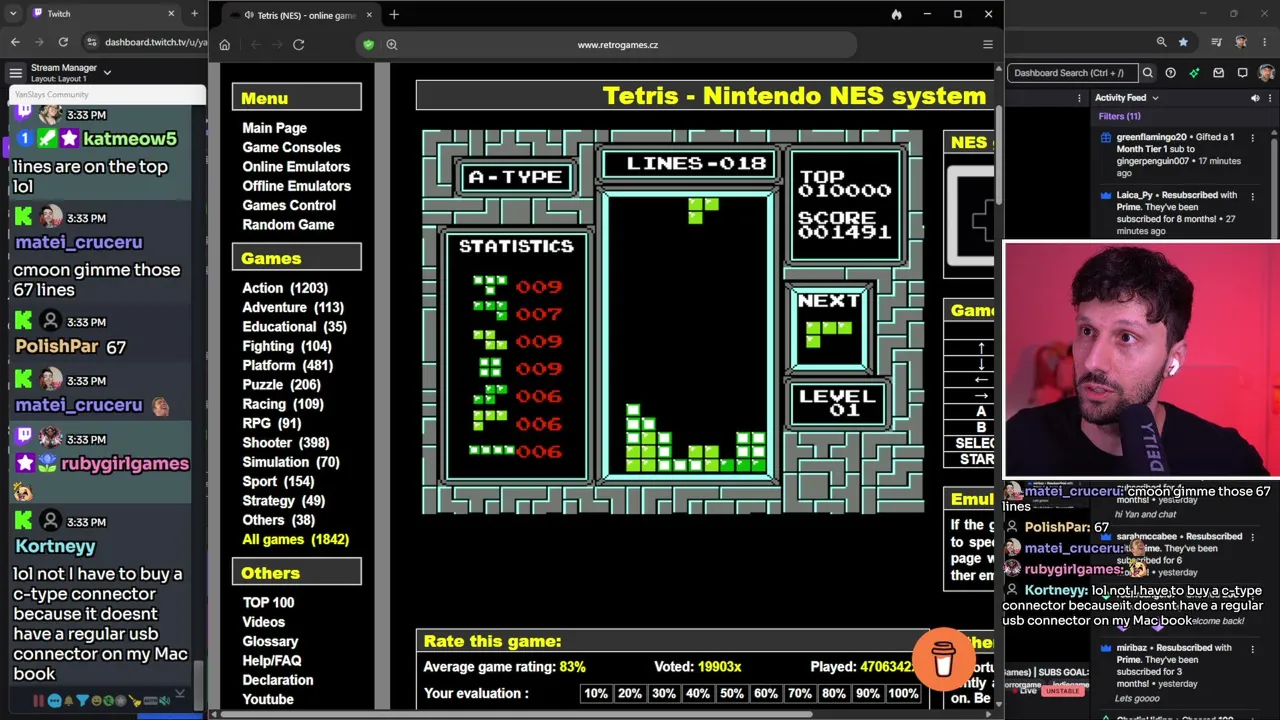Go back in the Twitch browser window
Viewport: 1280px width, 720px height.
15,42
